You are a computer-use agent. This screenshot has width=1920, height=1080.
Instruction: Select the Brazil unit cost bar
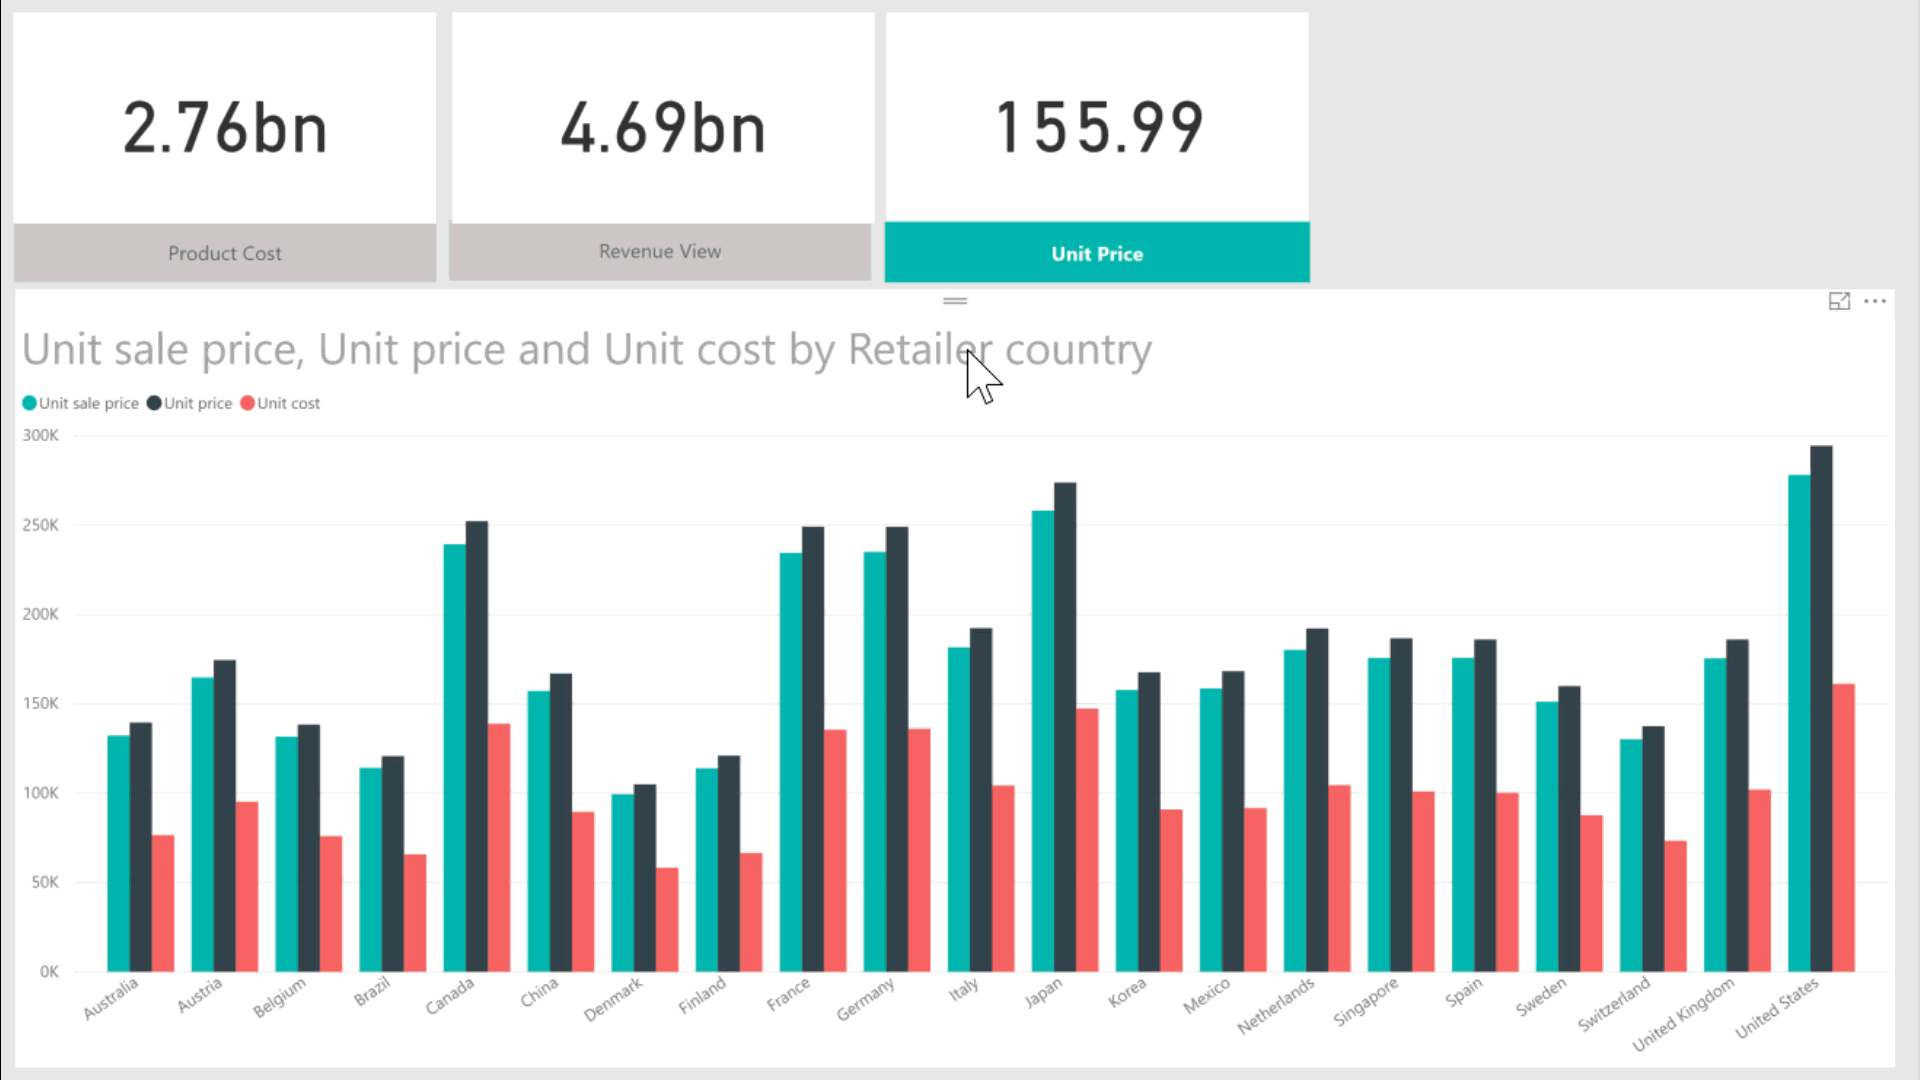tap(415, 913)
